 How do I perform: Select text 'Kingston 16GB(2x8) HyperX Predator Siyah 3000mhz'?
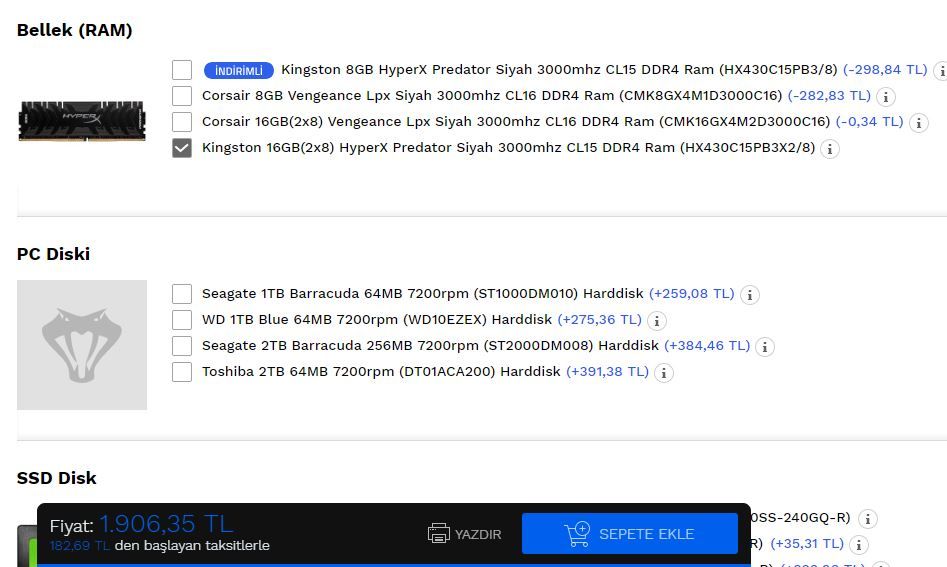tap(380, 147)
